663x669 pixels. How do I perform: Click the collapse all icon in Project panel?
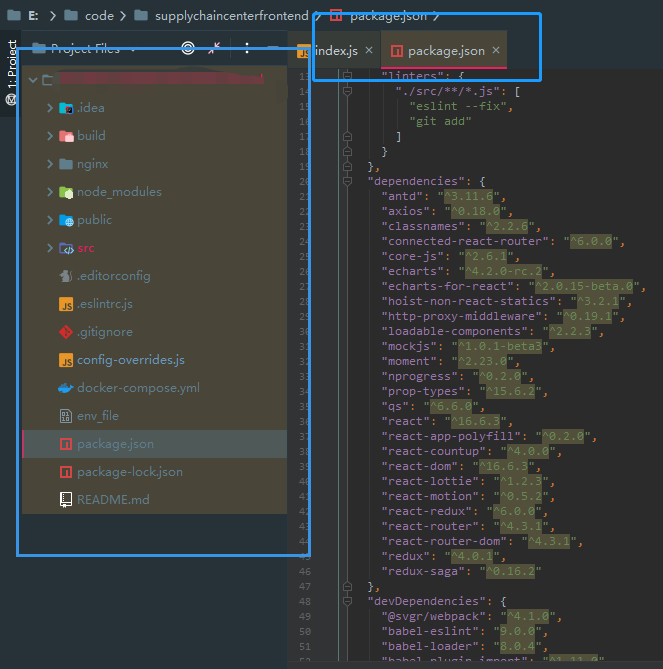pyautogui.click(x=214, y=48)
